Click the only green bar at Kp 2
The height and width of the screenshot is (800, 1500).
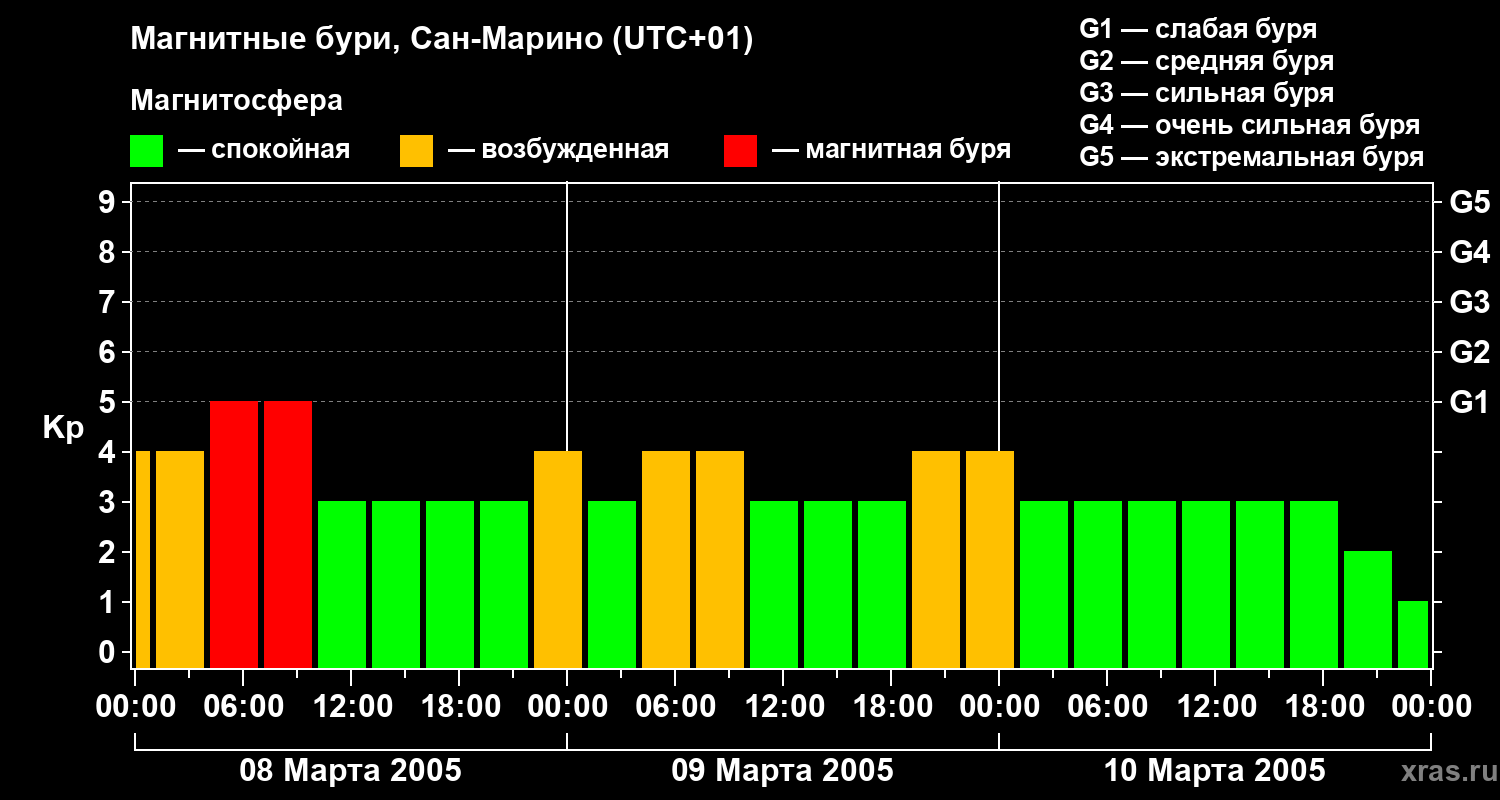pyautogui.click(x=1368, y=609)
